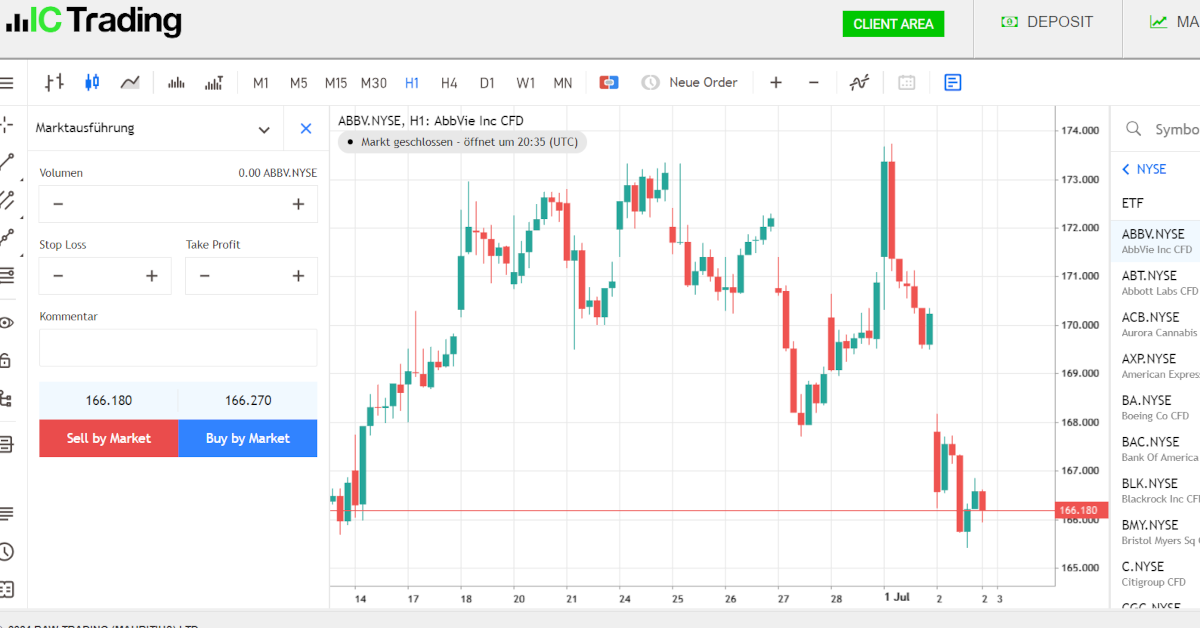Select the H4 timeframe
The height and width of the screenshot is (628, 1200).
tap(449, 83)
